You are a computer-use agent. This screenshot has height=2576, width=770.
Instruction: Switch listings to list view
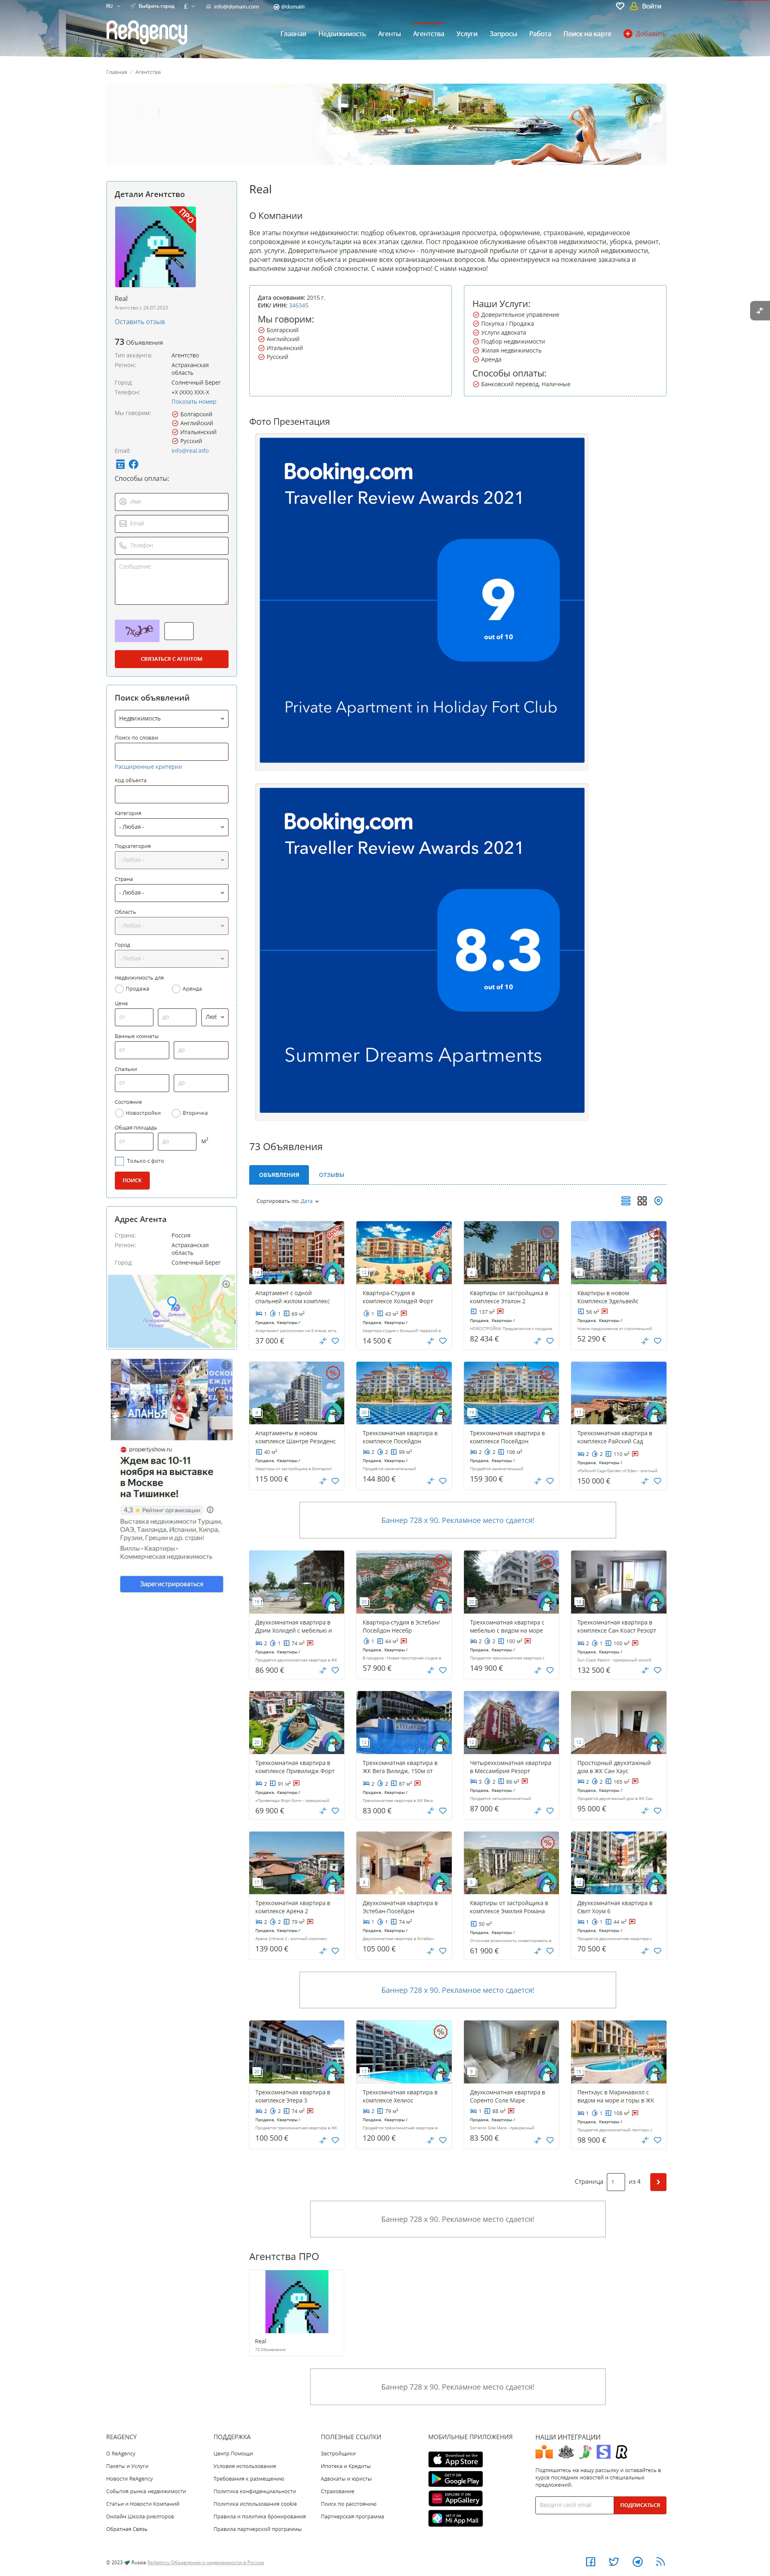click(626, 1201)
